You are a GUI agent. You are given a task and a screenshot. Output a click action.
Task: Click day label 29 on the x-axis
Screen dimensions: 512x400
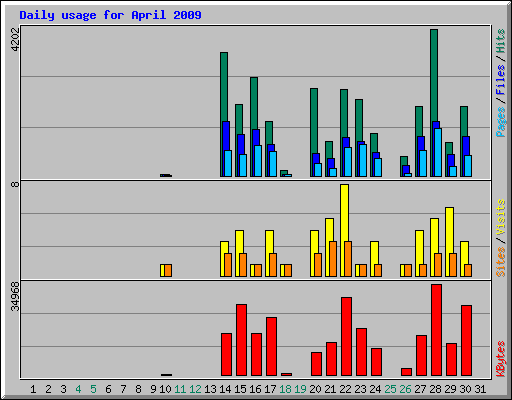pyautogui.click(x=450, y=389)
